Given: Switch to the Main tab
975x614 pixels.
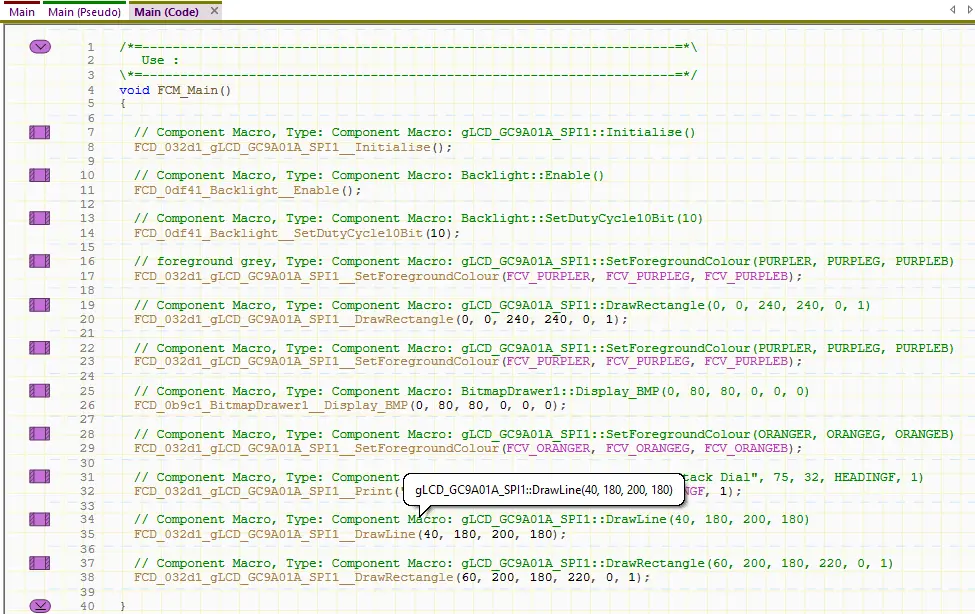Looking at the screenshot, I should (x=22, y=12).
